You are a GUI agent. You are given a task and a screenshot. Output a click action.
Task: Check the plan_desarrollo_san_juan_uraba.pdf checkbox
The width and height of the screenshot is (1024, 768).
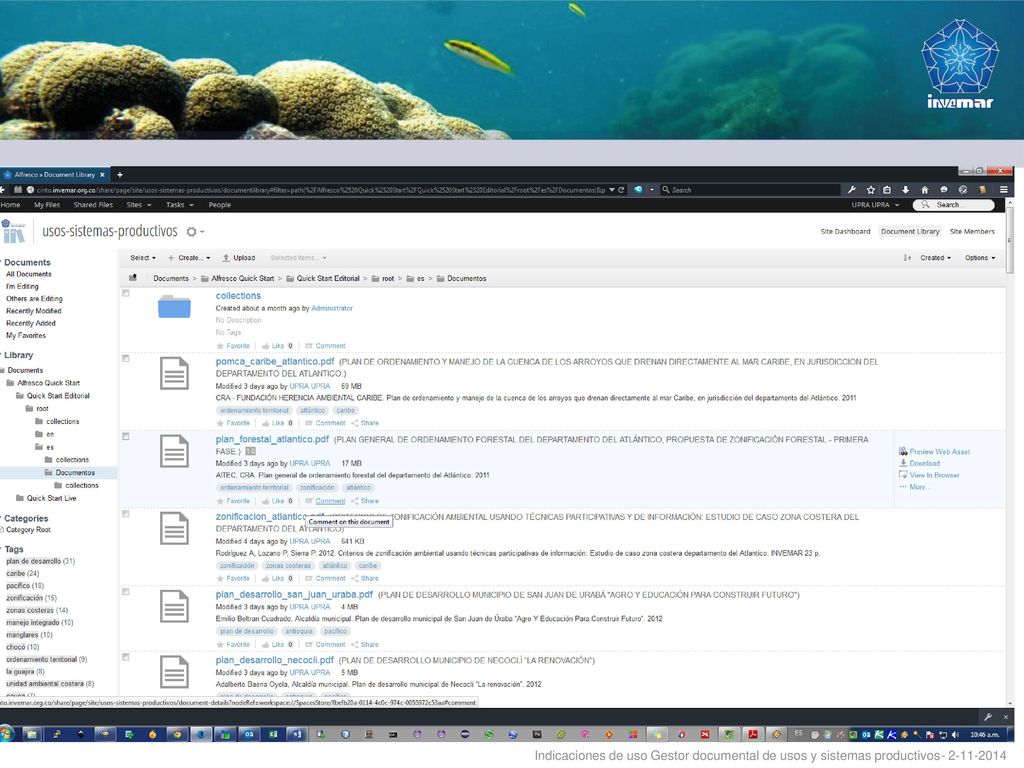coord(126,592)
